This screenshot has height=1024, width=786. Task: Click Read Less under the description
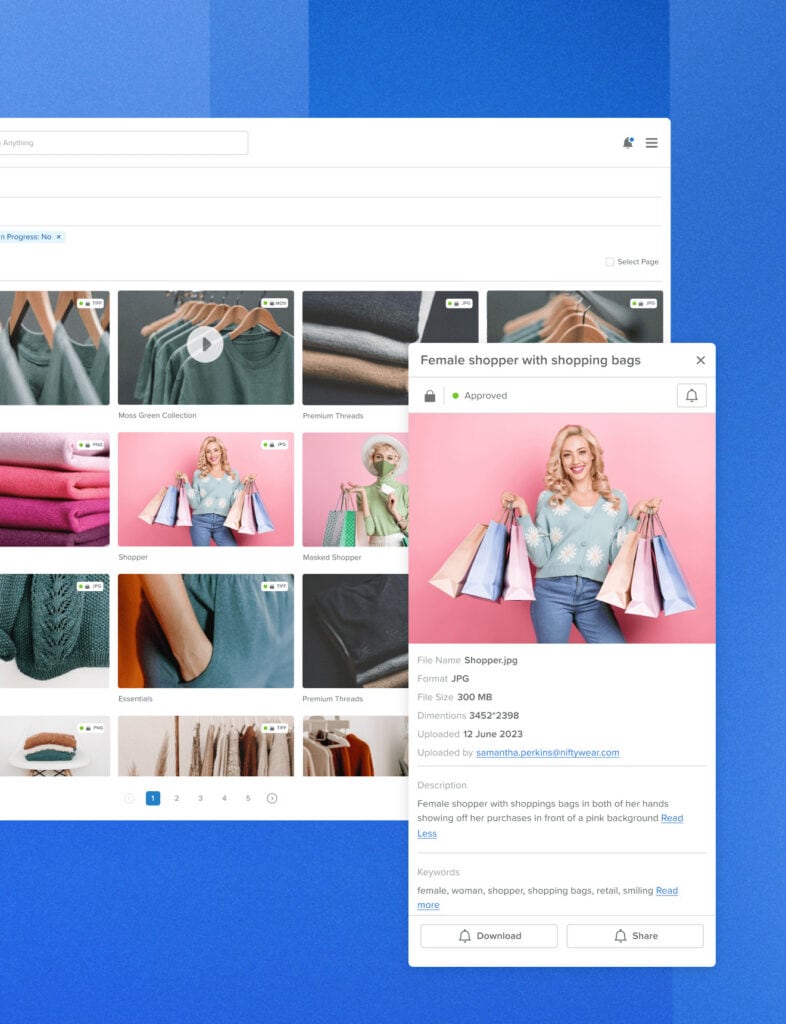point(427,833)
